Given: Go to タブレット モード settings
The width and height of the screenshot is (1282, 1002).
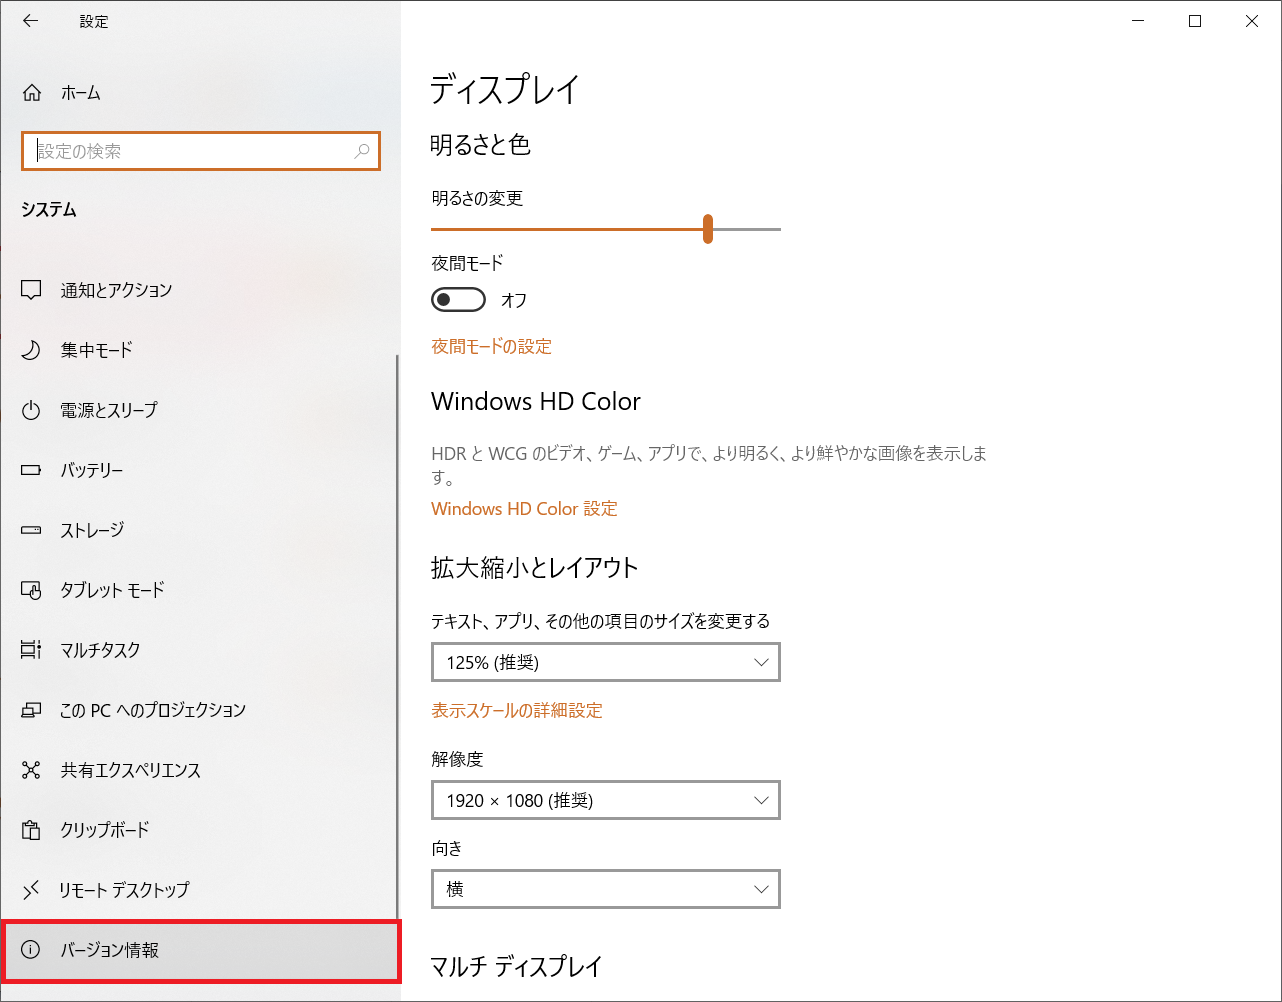Looking at the screenshot, I should click(112, 590).
